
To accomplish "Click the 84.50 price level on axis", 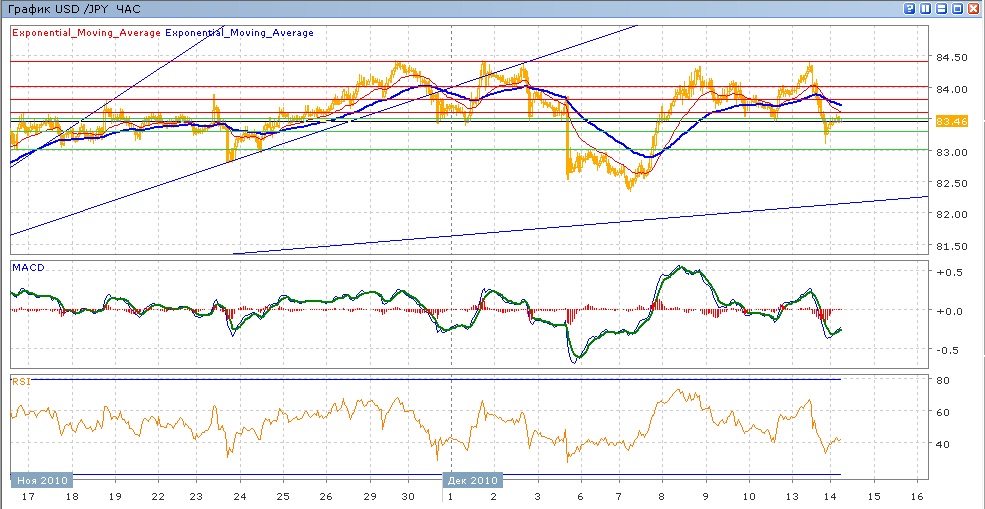I will tap(951, 58).
